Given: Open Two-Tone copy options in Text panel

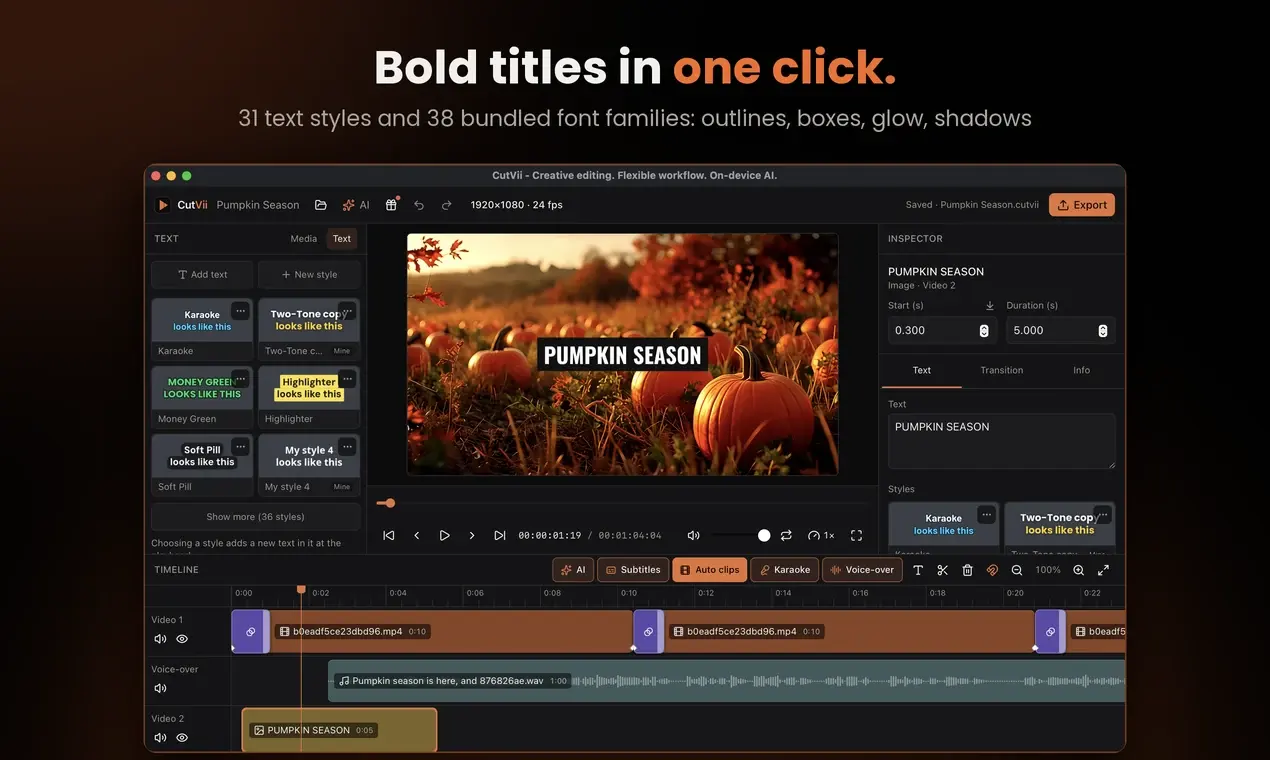Looking at the screenshot, I should pyautogui.click(x=347, y=311).
